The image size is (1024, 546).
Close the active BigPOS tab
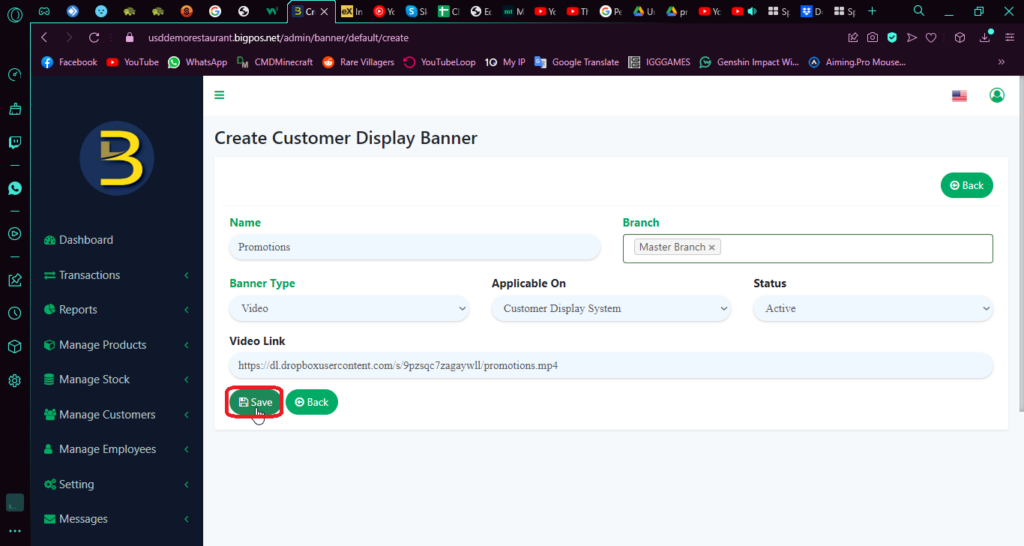(x=325, y=12)
